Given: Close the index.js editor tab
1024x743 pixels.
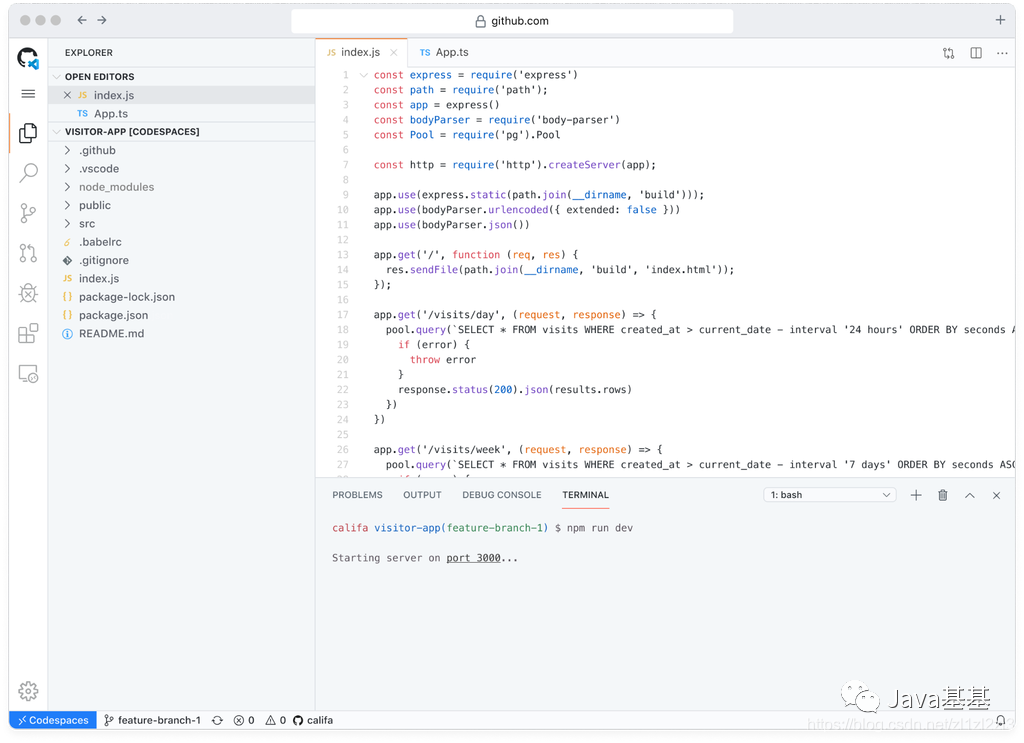Looking at the screenshot, I should (394, 52).
